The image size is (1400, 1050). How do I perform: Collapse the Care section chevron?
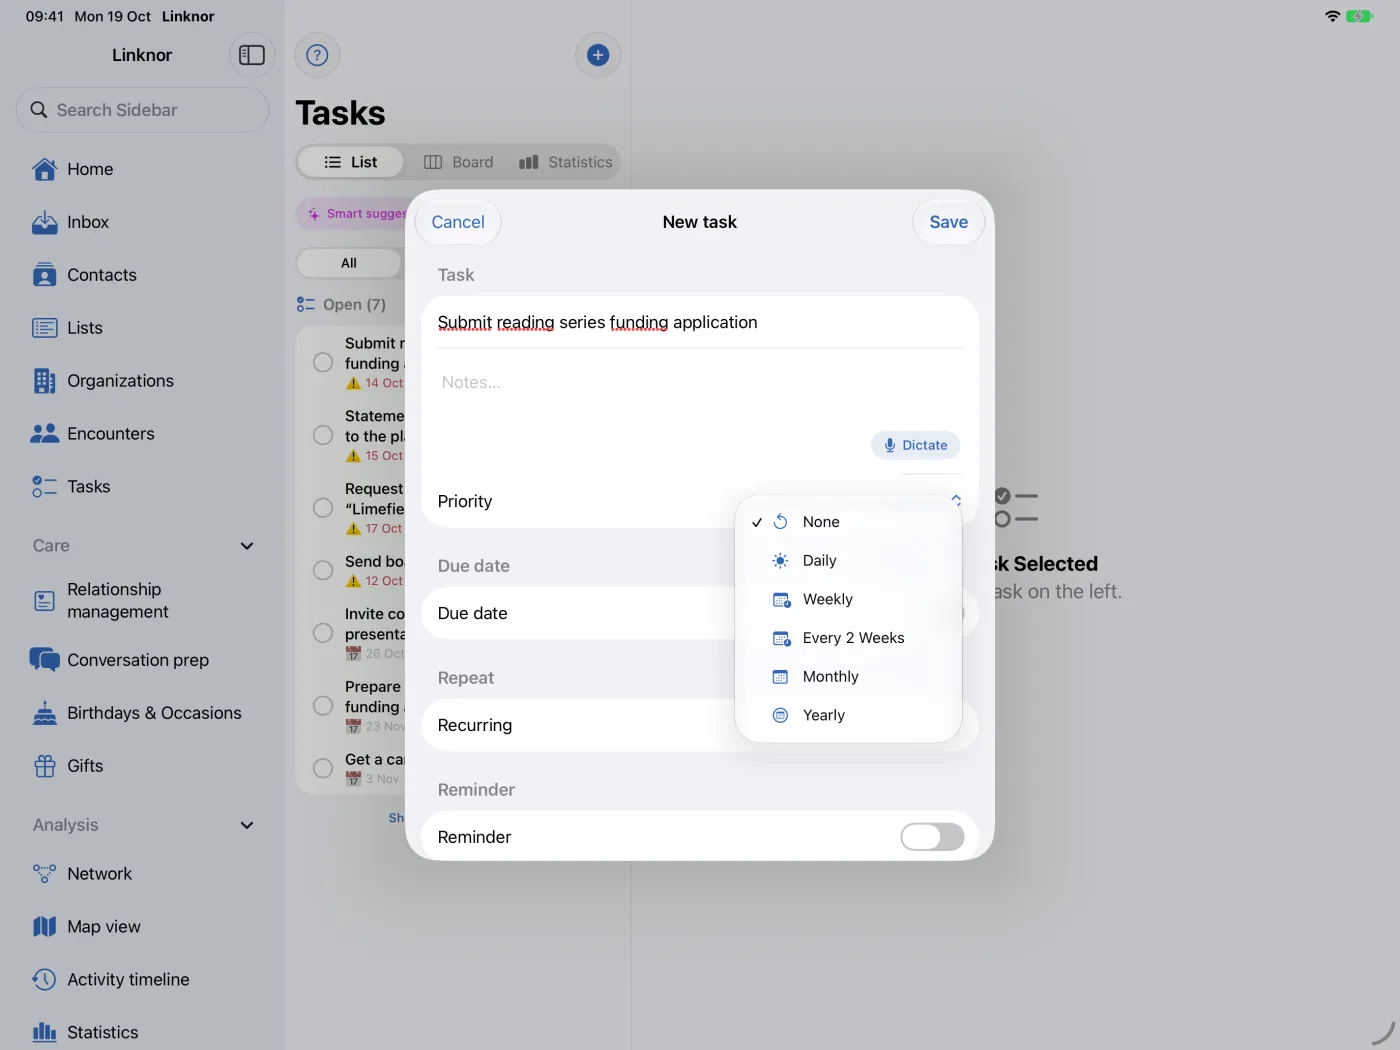click(x=247, y=546)
